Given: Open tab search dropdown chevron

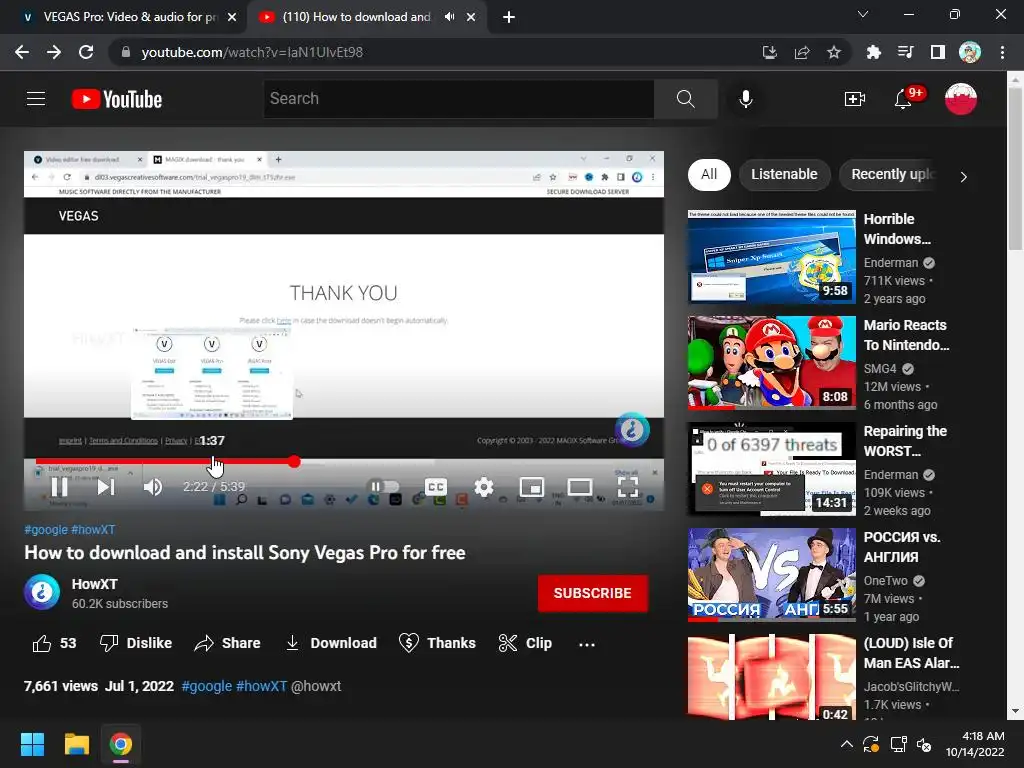Looking at the screenshot, I should [863, 14].
